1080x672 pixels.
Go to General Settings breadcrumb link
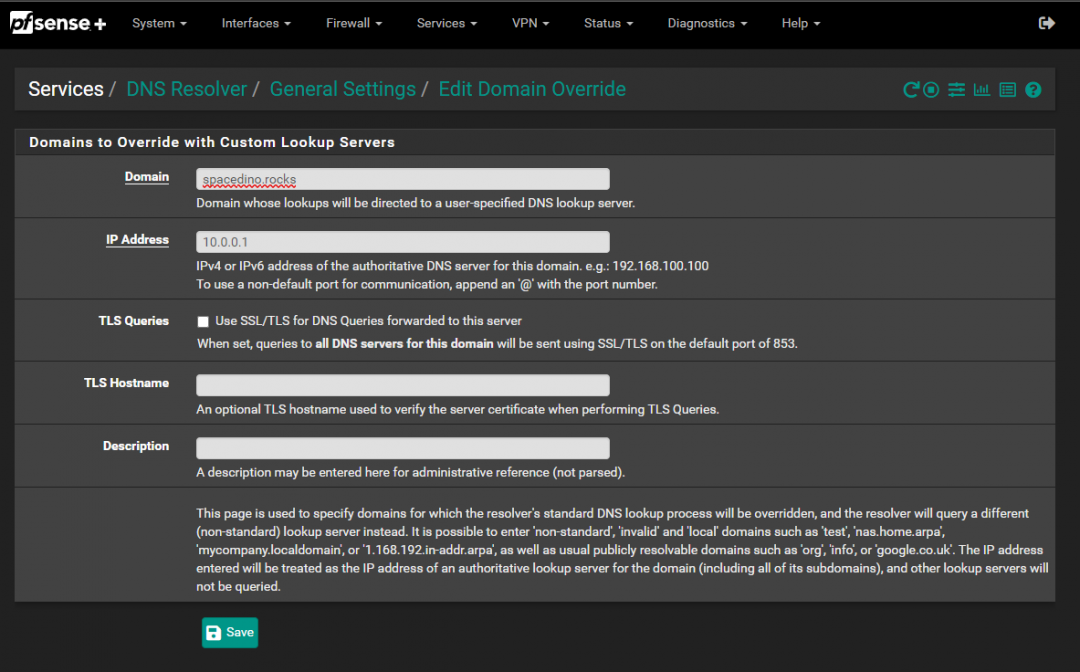342,89
